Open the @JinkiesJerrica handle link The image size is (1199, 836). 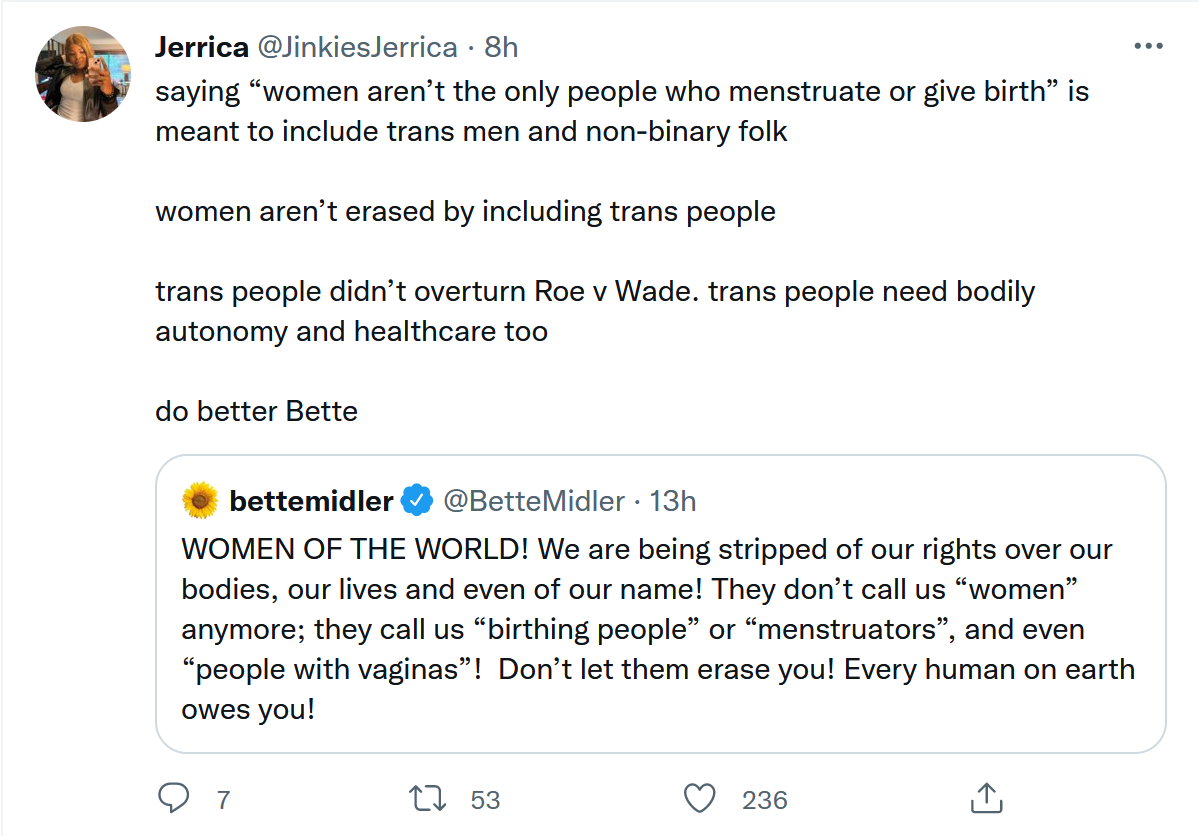pos(359,47)
